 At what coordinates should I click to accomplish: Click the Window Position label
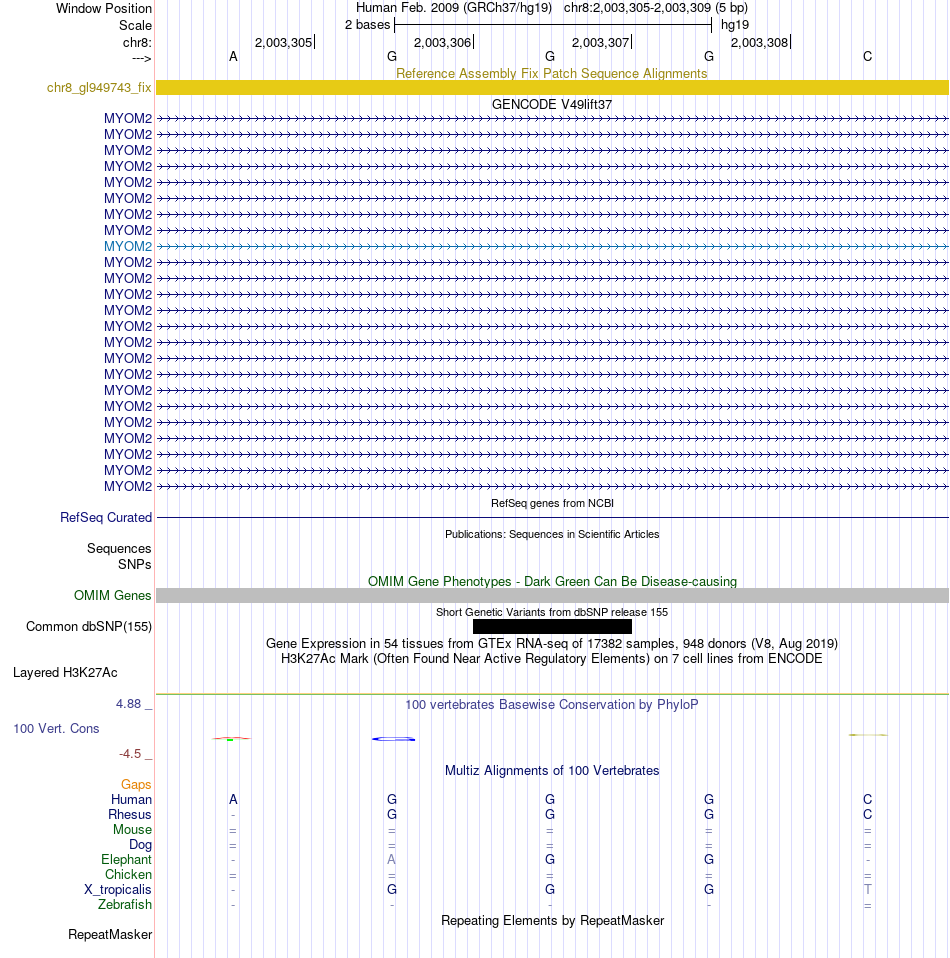(x=104, y=9)
